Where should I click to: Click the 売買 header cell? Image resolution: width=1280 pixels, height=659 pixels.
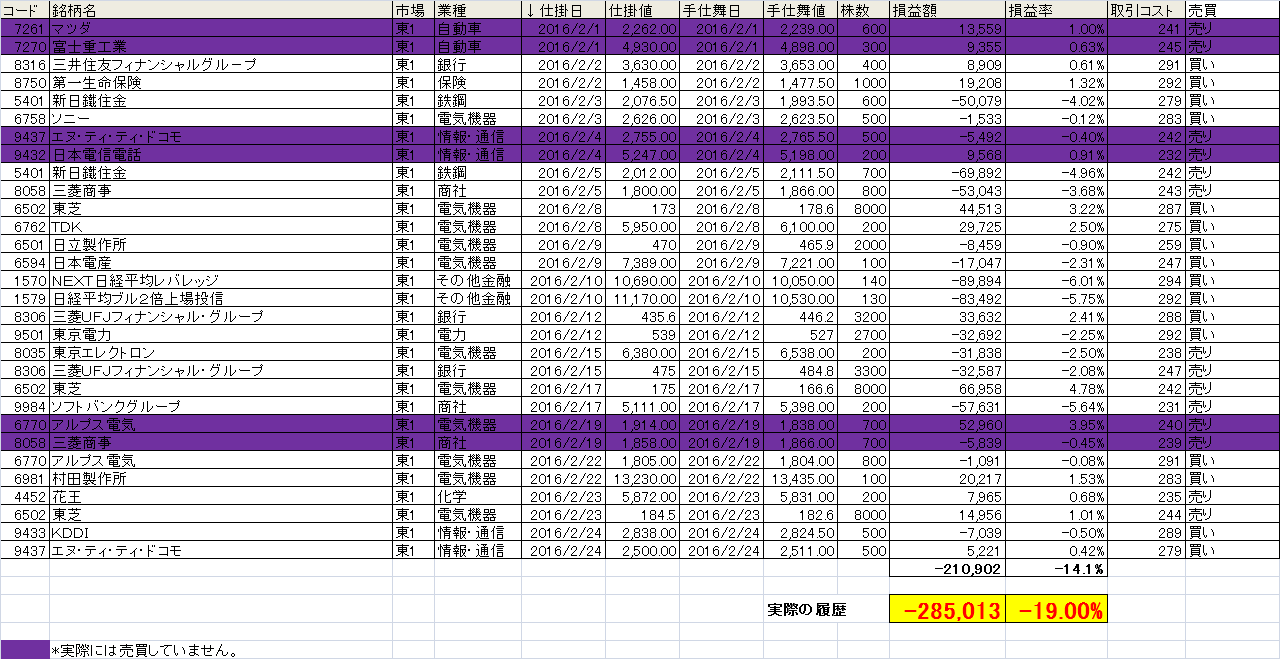1232,10
